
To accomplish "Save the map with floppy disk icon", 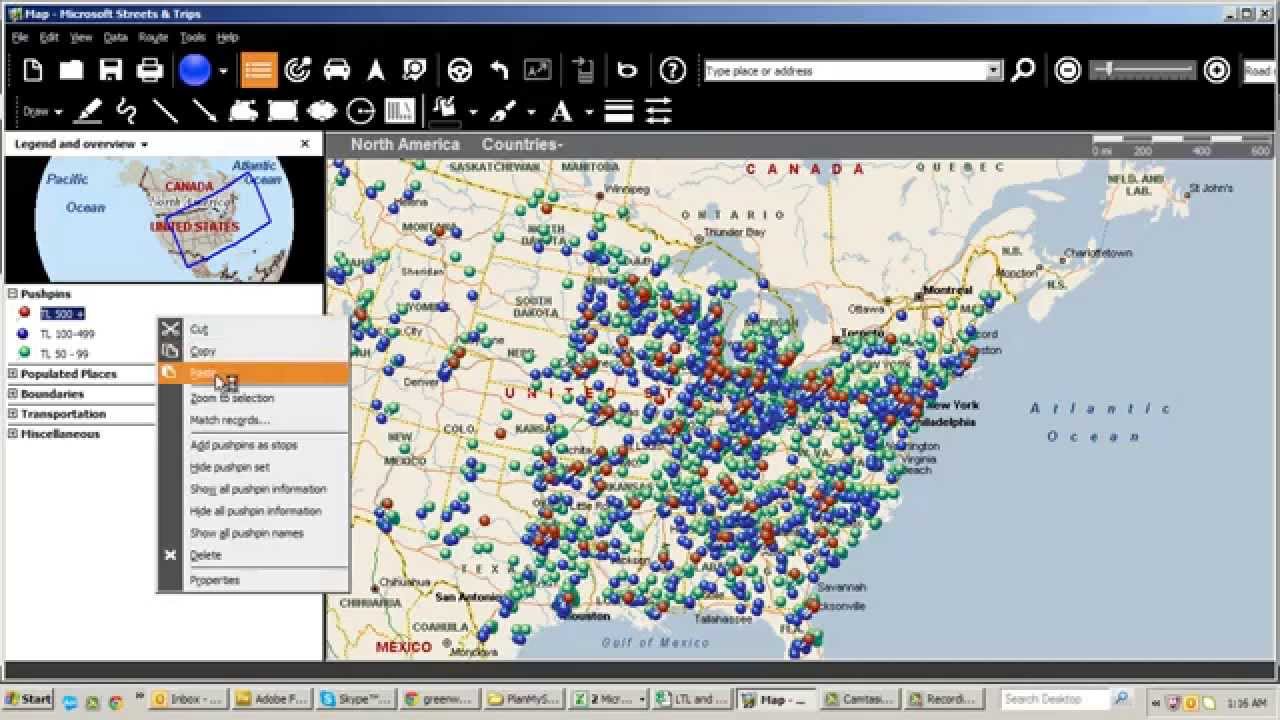I will pos(110,70).
